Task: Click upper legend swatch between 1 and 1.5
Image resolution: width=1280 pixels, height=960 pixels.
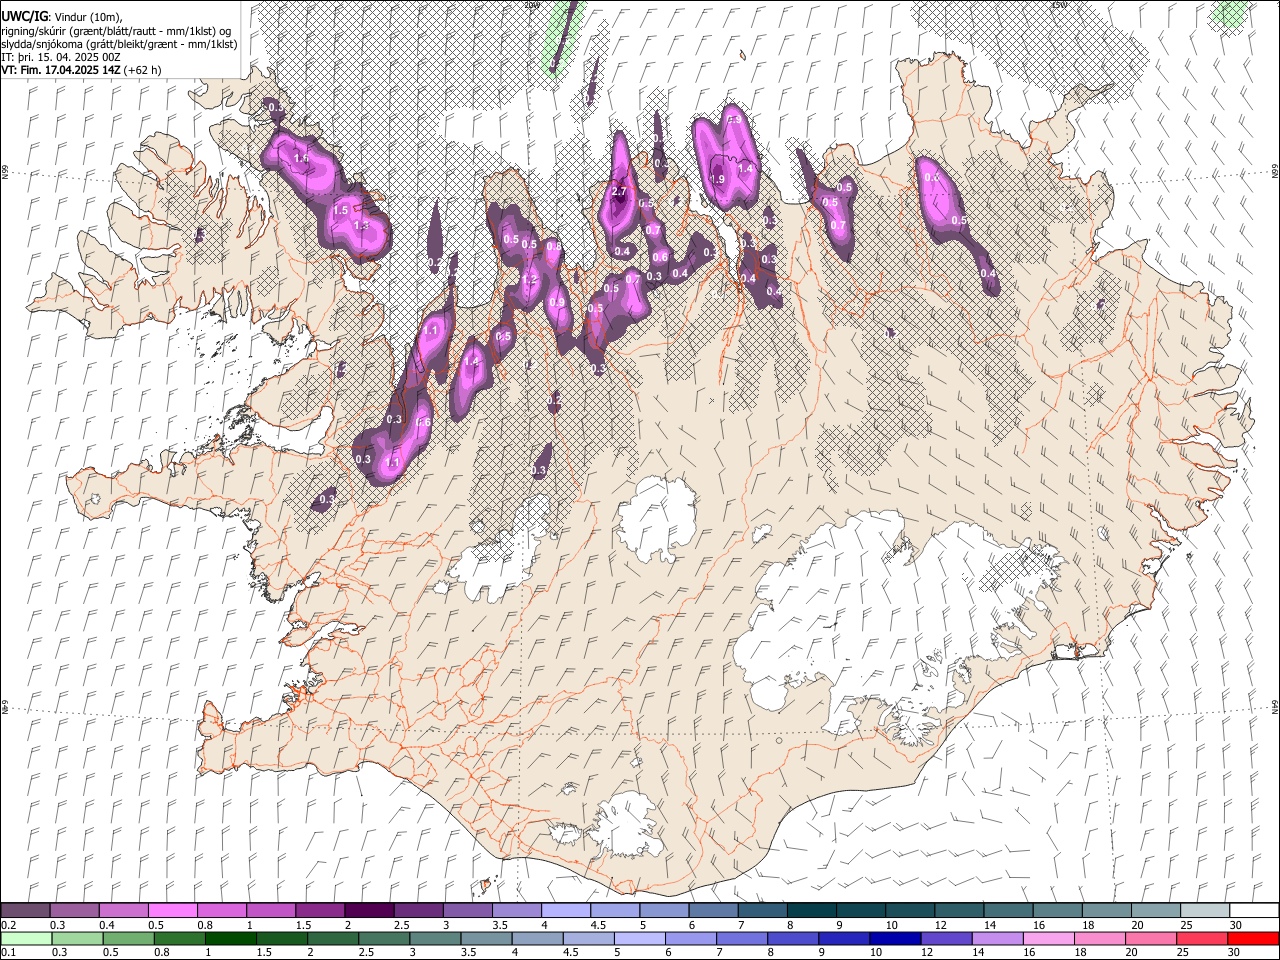Action: tap(271, 910)
